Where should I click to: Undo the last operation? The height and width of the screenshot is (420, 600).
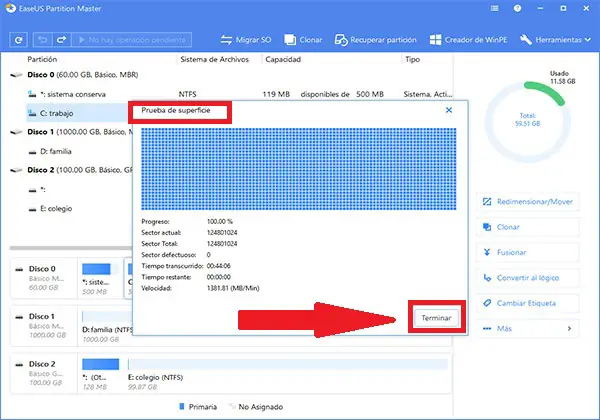click(x=43, y=40)
